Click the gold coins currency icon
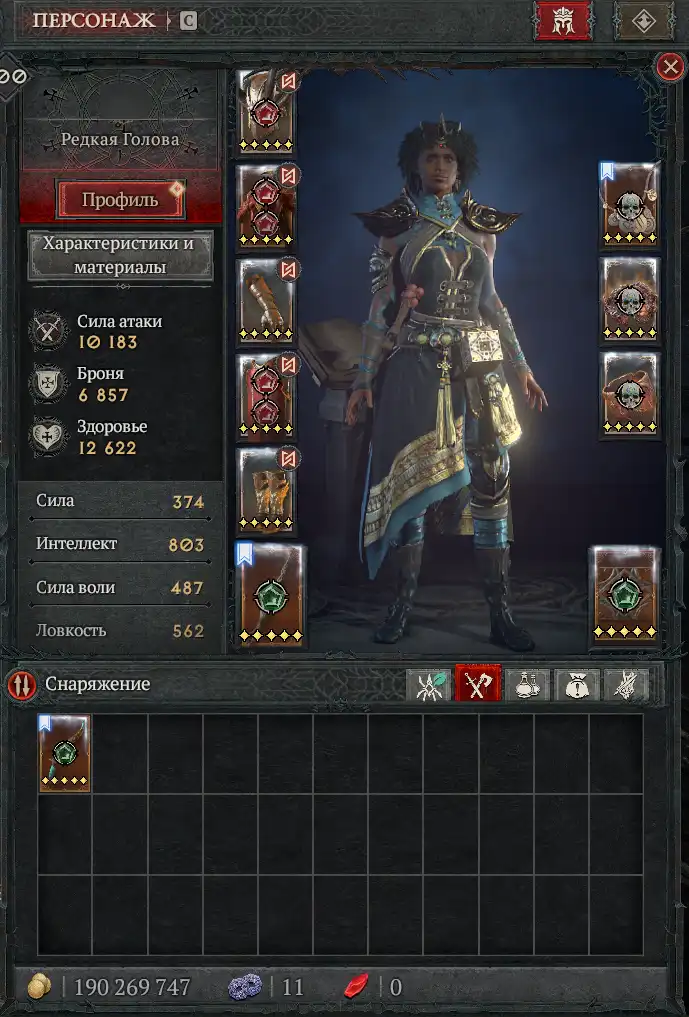 (40, 987)
